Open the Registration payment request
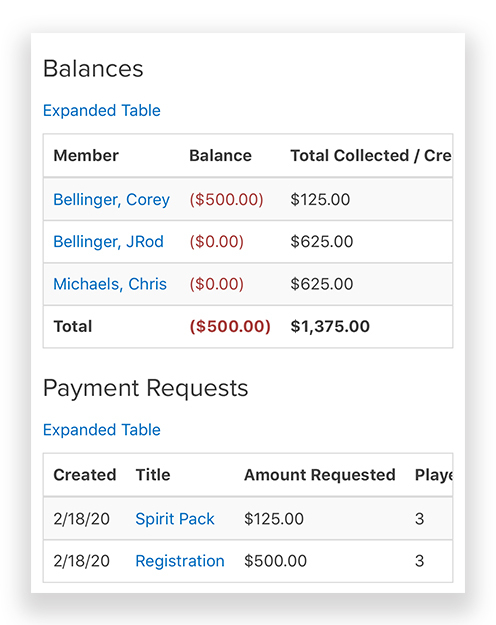 pos(180,561)
